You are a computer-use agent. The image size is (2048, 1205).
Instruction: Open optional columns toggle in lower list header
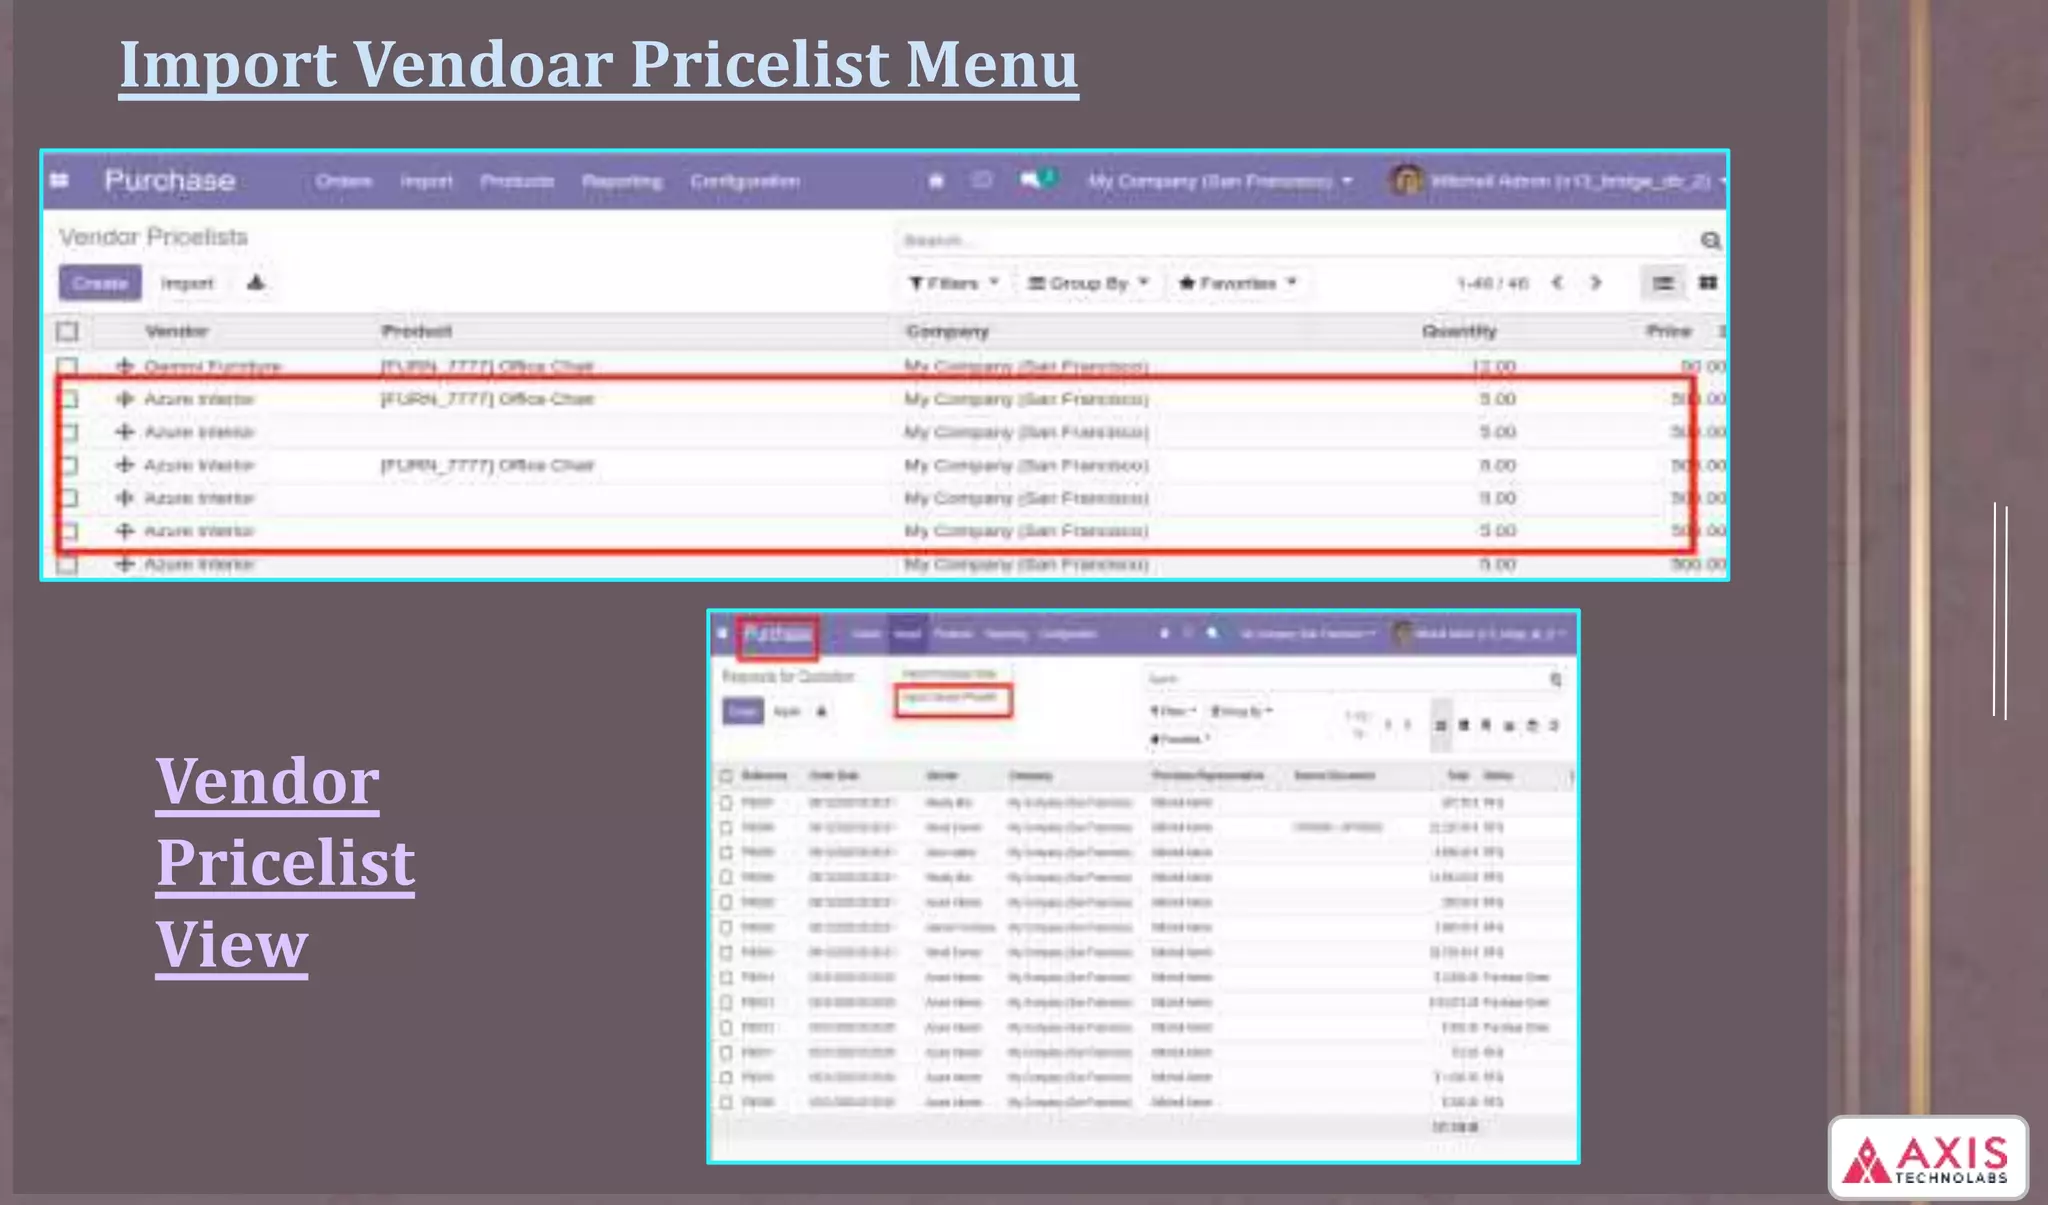[1570, 776]
